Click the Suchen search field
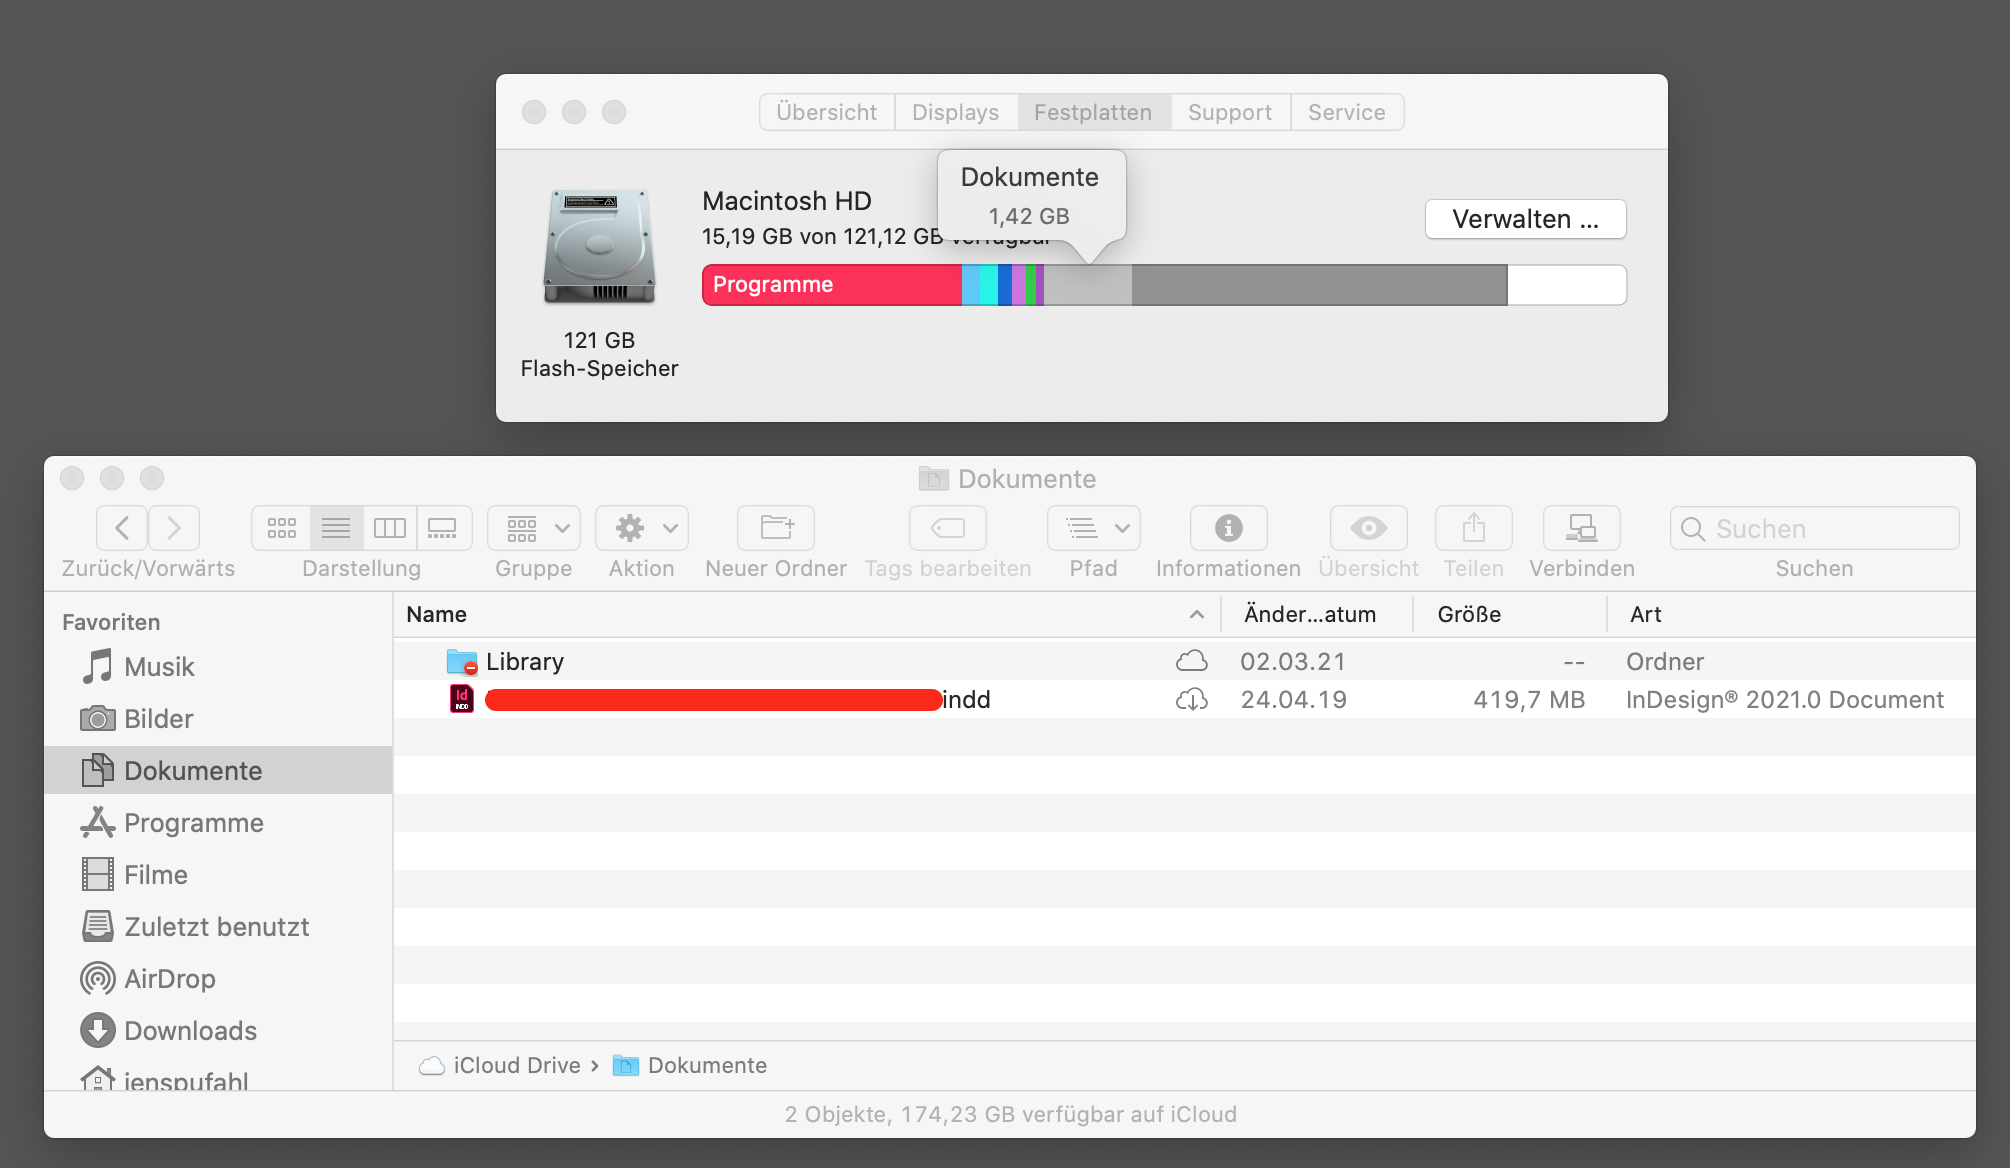 (x=1813, y=528)
